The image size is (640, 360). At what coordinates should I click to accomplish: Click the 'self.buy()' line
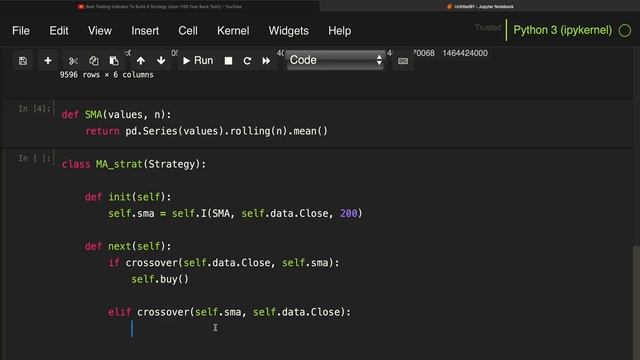pyautogui.click(x=160, y=279)
